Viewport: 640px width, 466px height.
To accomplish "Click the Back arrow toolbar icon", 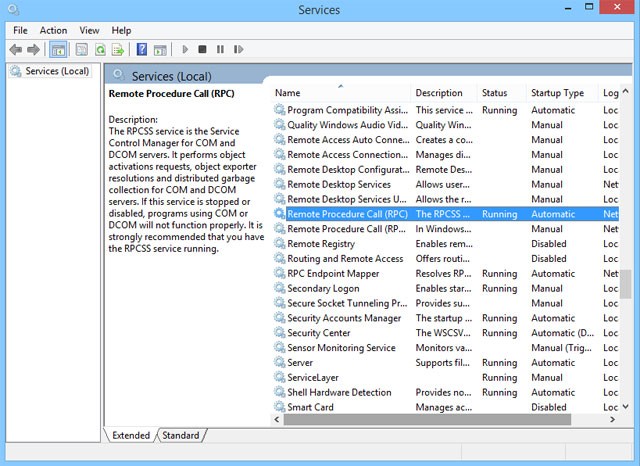I will (16, 50).
